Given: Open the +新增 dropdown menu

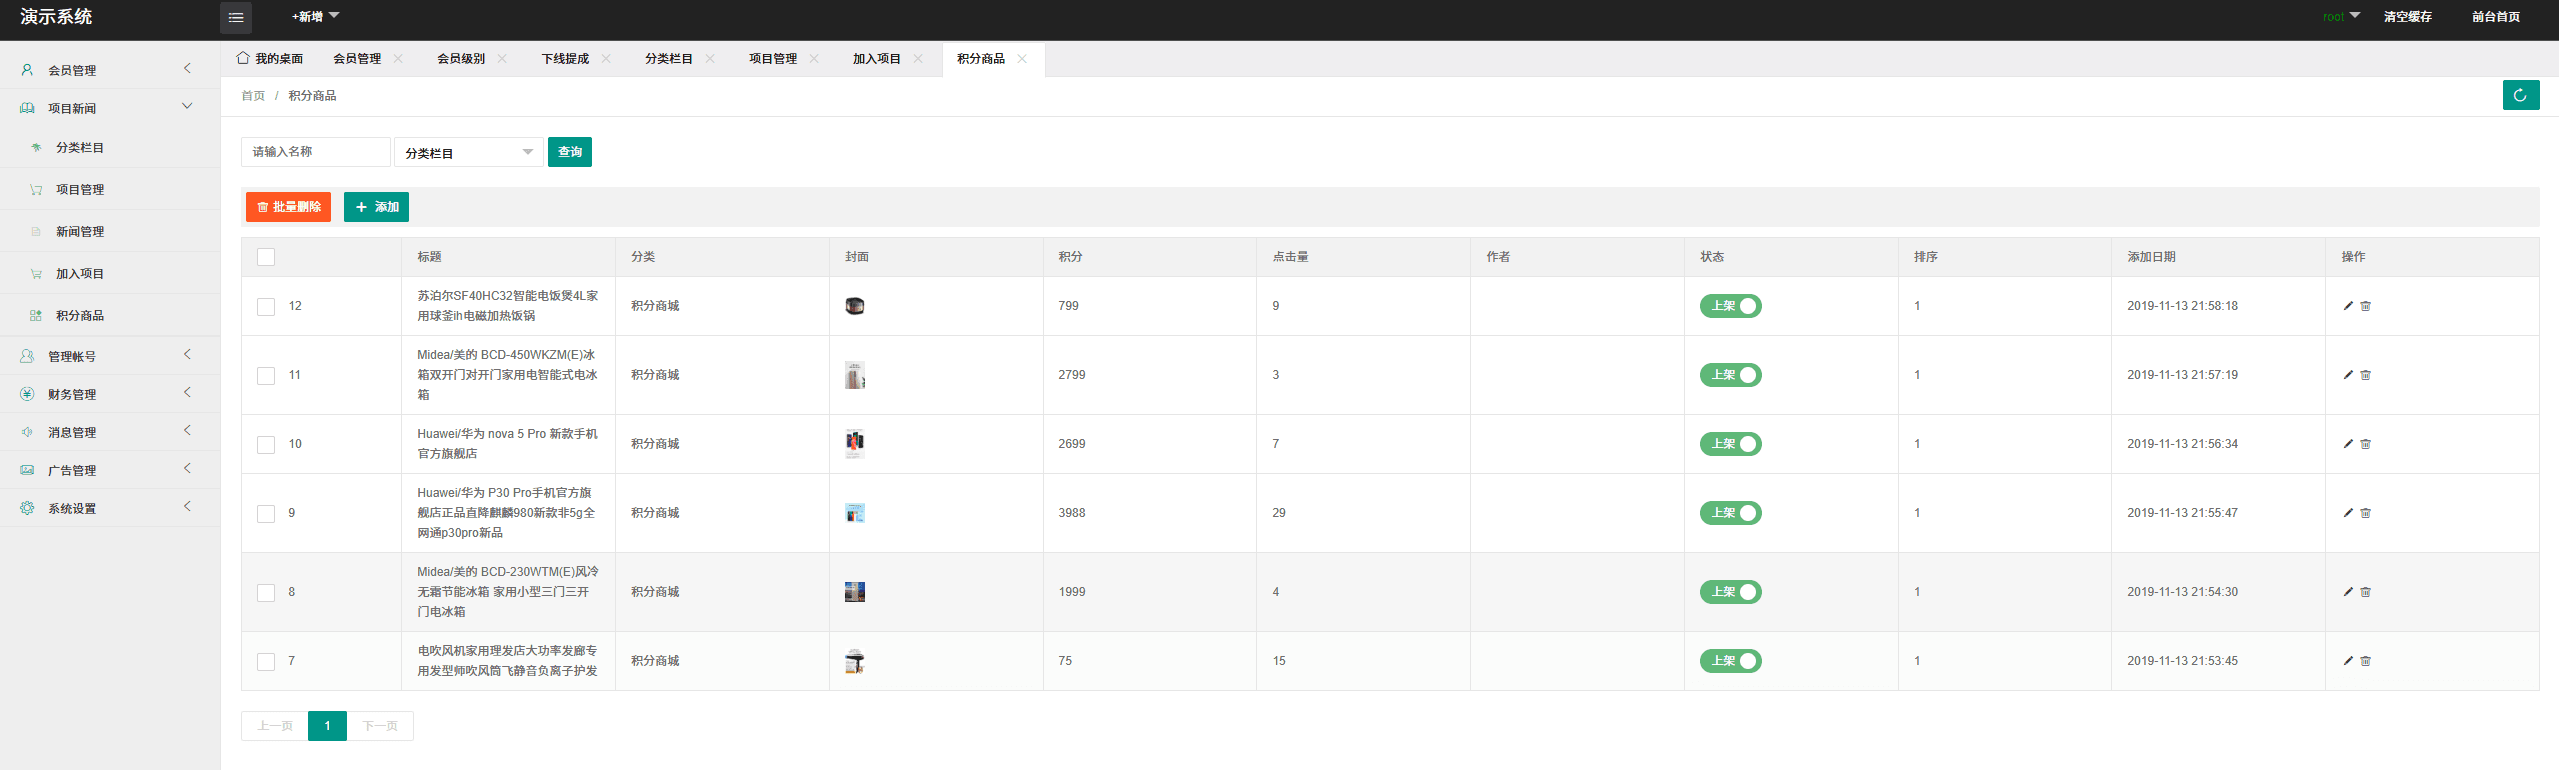Looking at the screenshot, I should tap(316, 17).
